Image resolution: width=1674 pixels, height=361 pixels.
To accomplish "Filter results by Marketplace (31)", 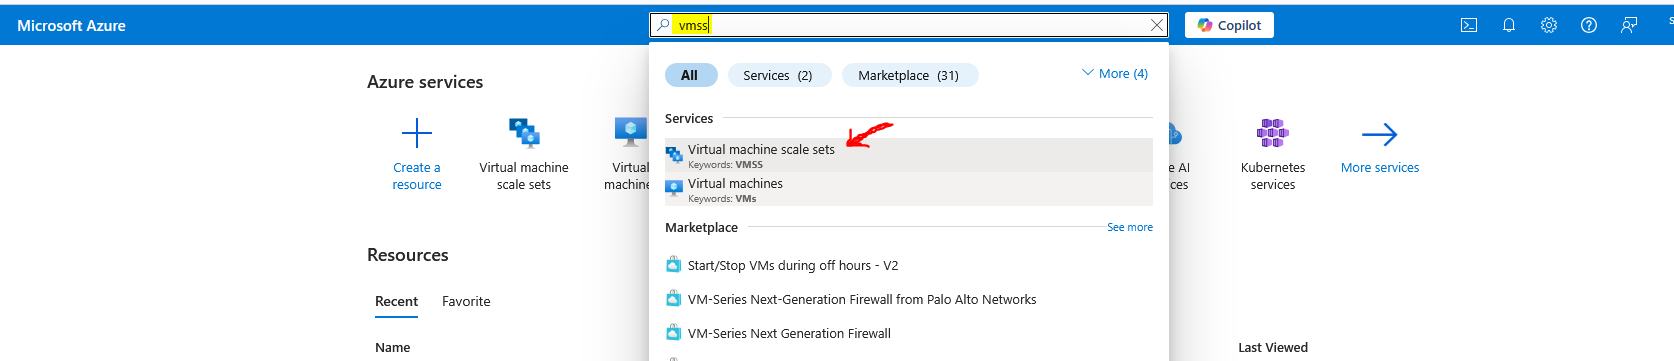I will 909,75.
